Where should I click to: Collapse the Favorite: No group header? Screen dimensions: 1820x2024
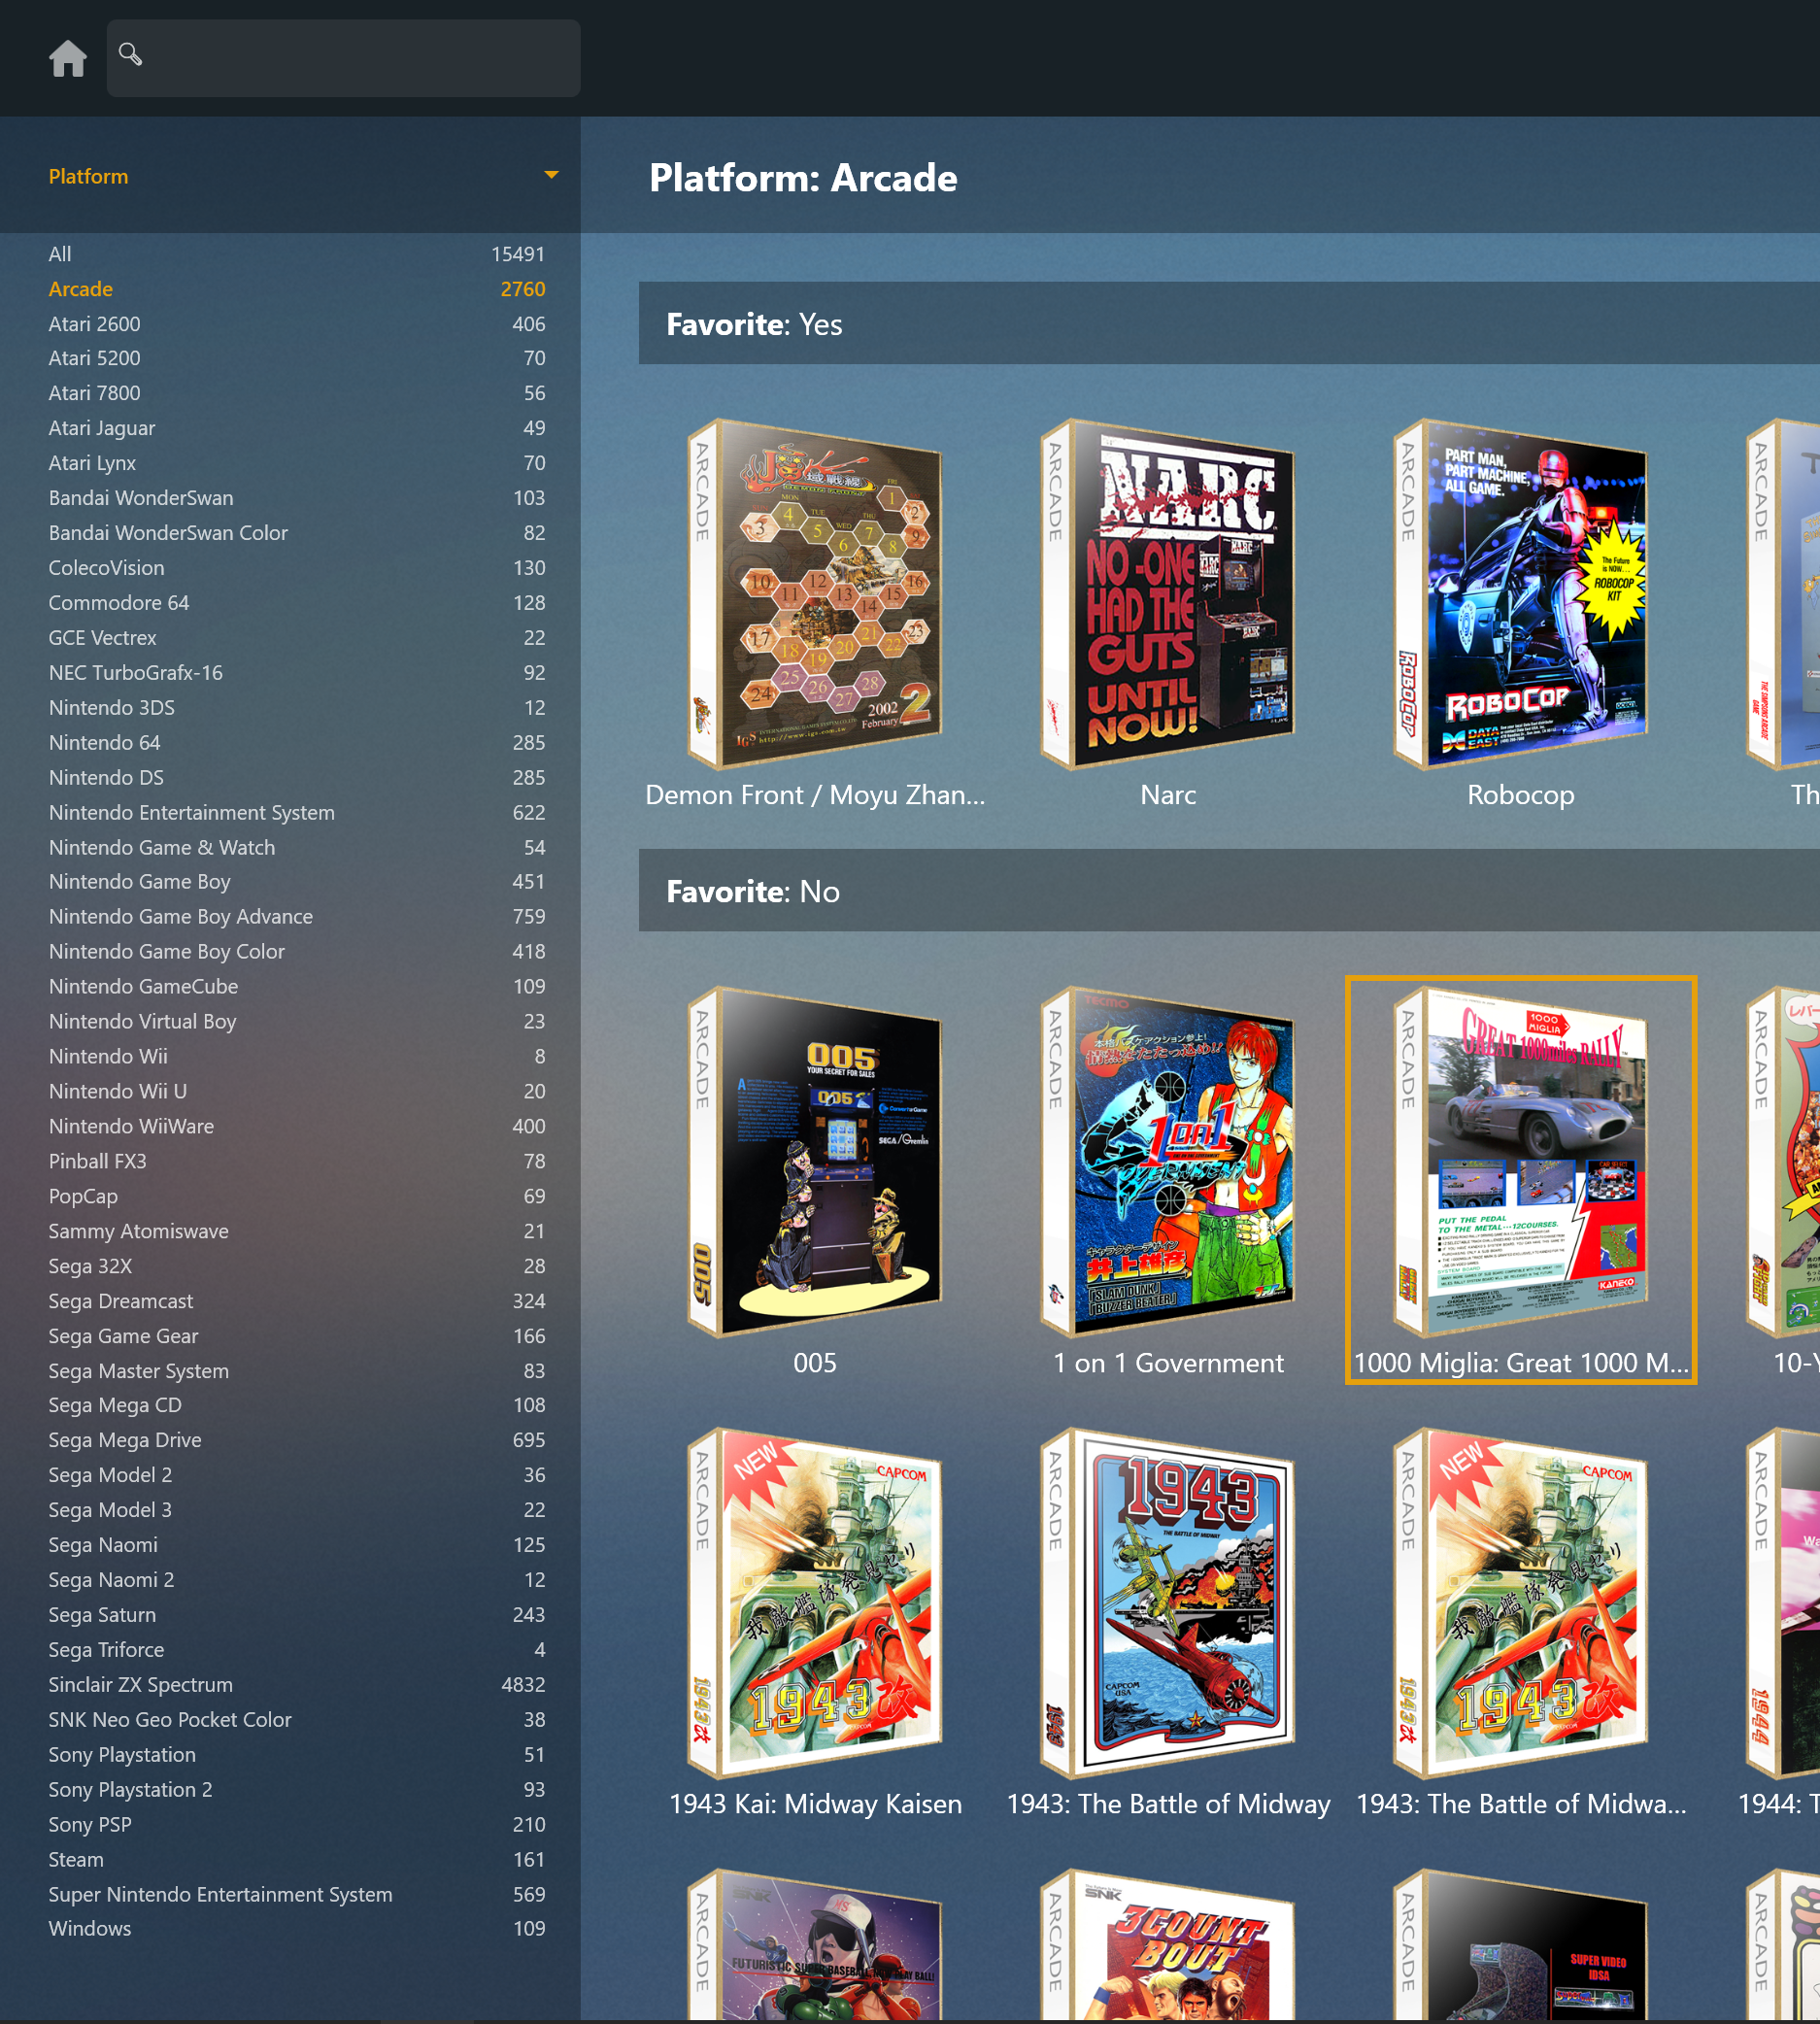(x=1229, y=891)
